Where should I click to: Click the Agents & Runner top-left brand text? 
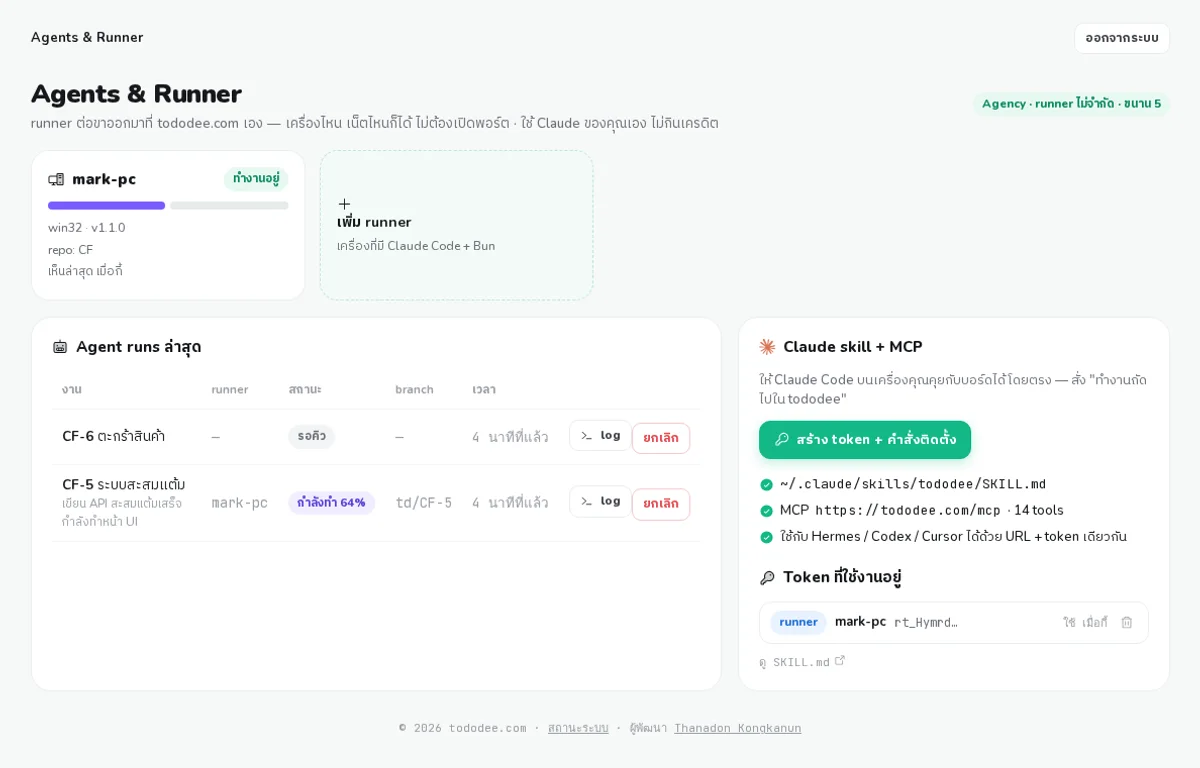click(87, 38)
